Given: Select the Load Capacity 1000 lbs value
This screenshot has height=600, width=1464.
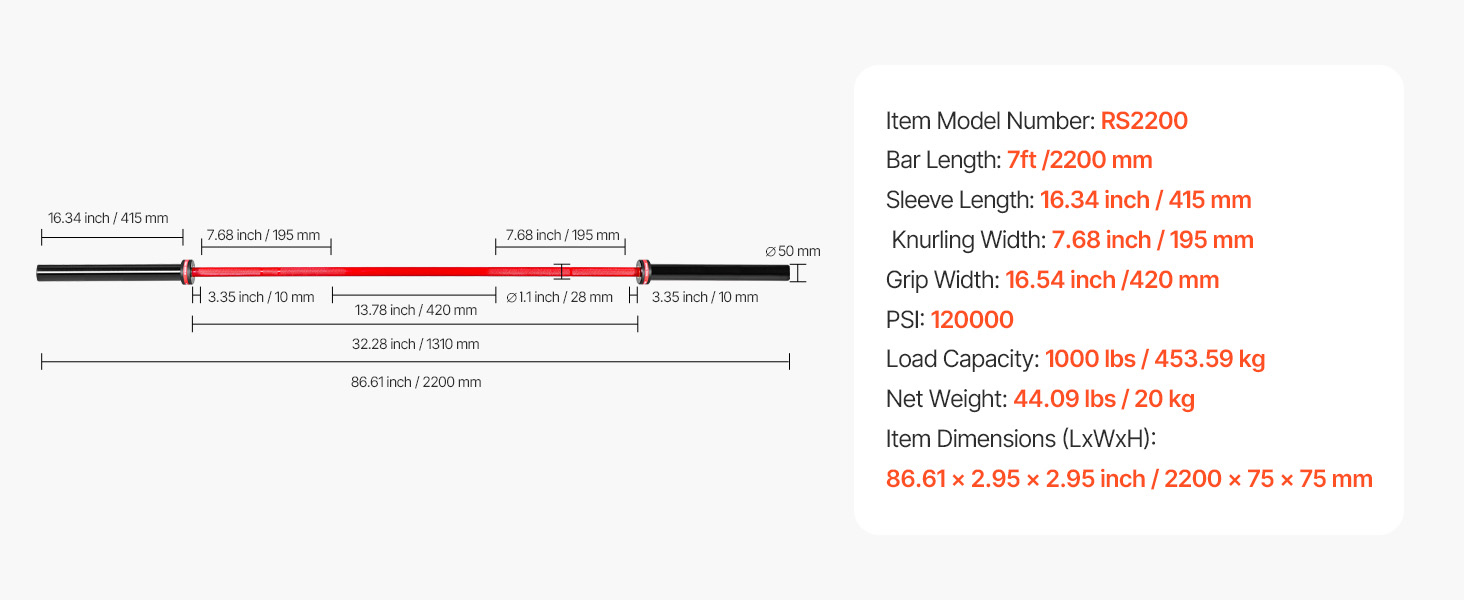Looking at the screenshot, I should (1155, 359).
